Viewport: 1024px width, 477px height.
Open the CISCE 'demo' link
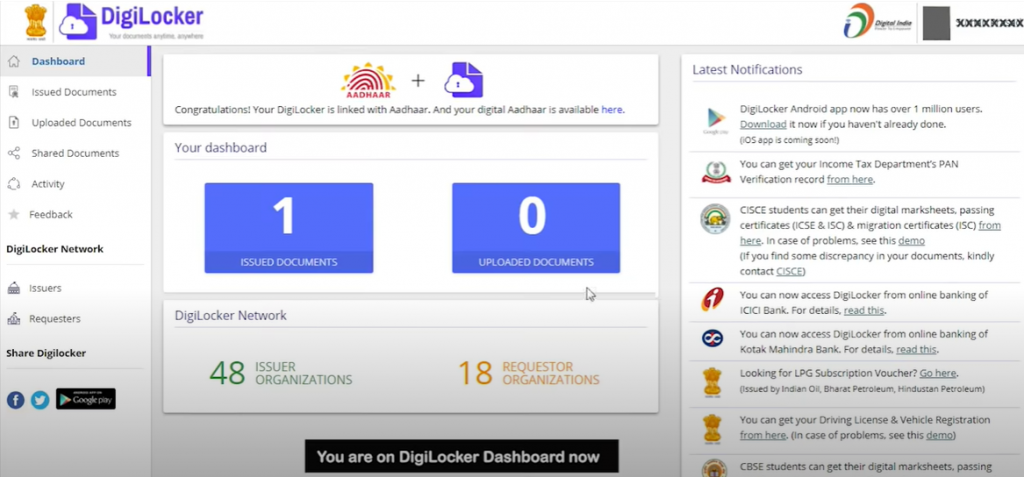[x=912, y=240]
